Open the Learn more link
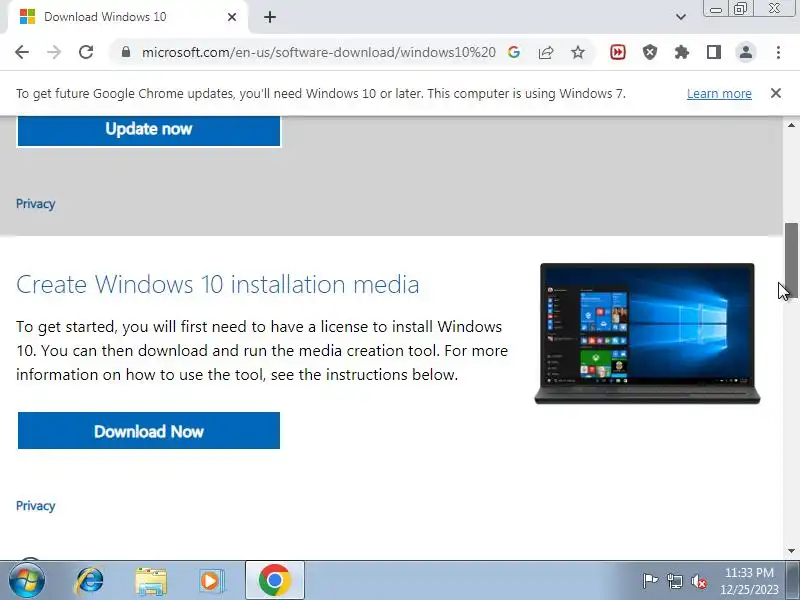Screen dimensions: 800x600 pyautogui.click(x=719, y=94)
